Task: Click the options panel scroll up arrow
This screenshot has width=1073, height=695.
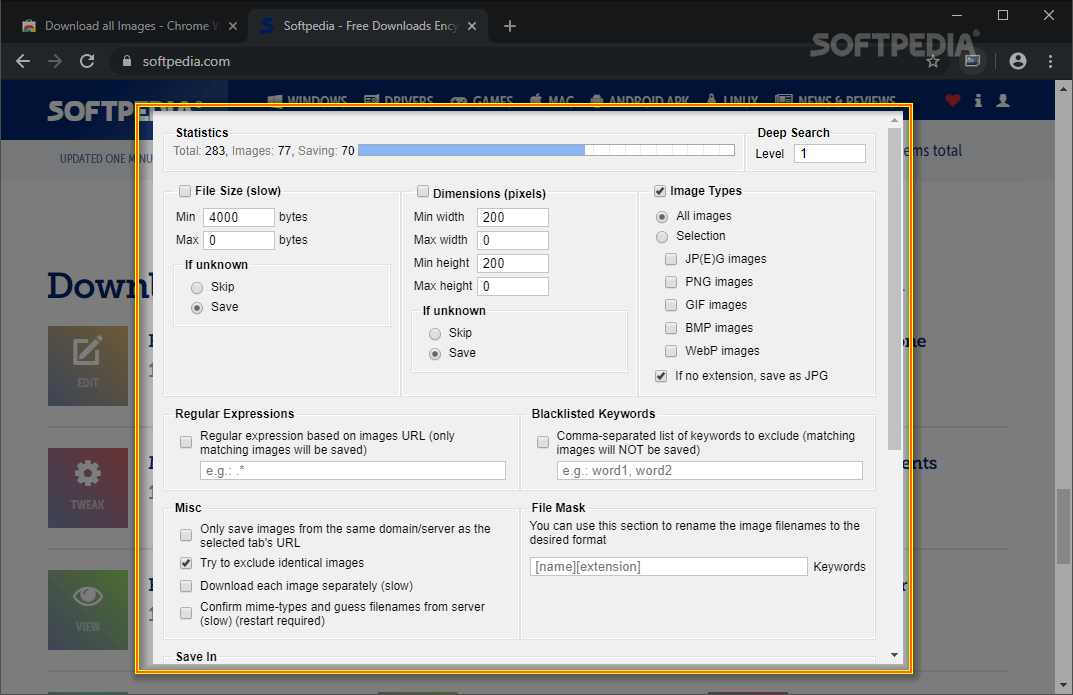Action: point(894,120)
